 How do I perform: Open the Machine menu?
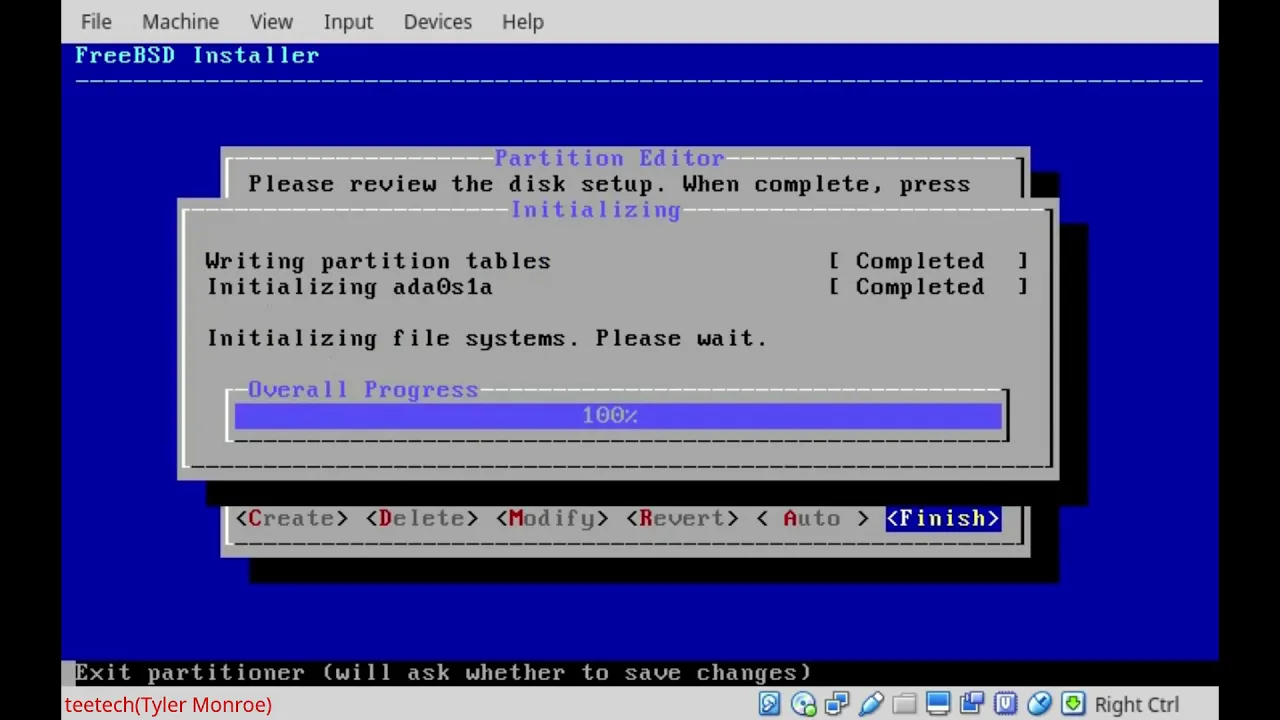[x=180, y=21]
